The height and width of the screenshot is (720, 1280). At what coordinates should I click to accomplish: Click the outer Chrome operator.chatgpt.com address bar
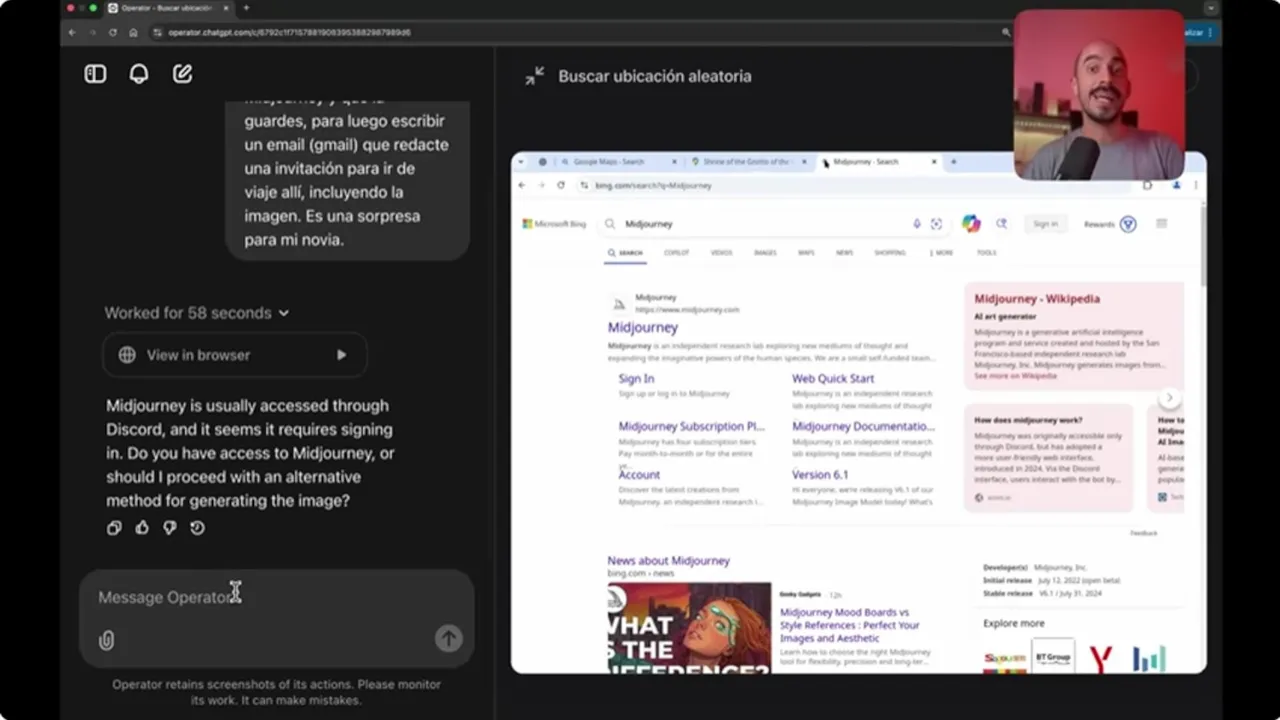point(580,32)
